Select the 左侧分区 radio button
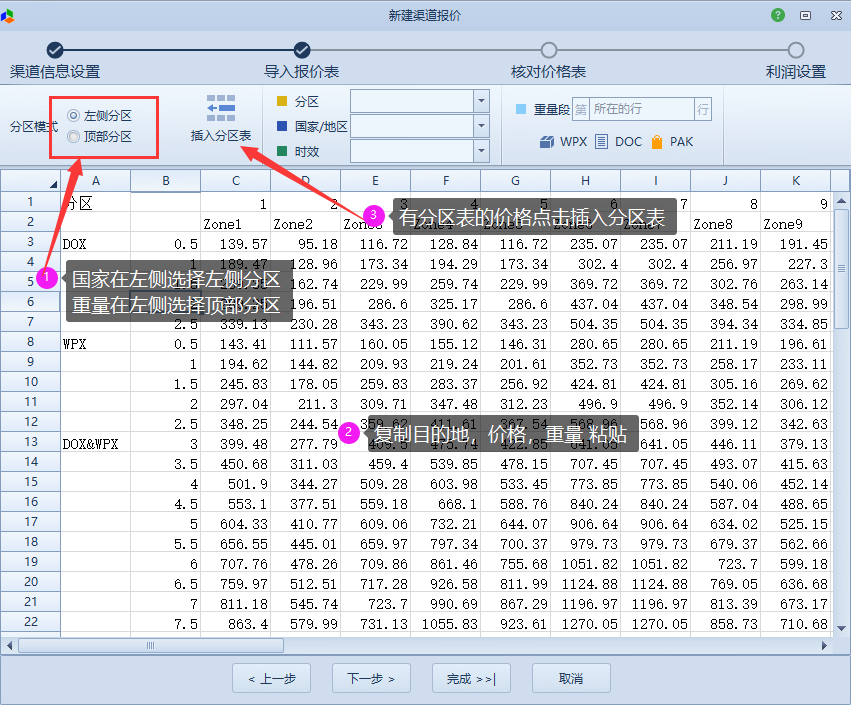This screenshot has width=851, height=705. click(74, 116)
